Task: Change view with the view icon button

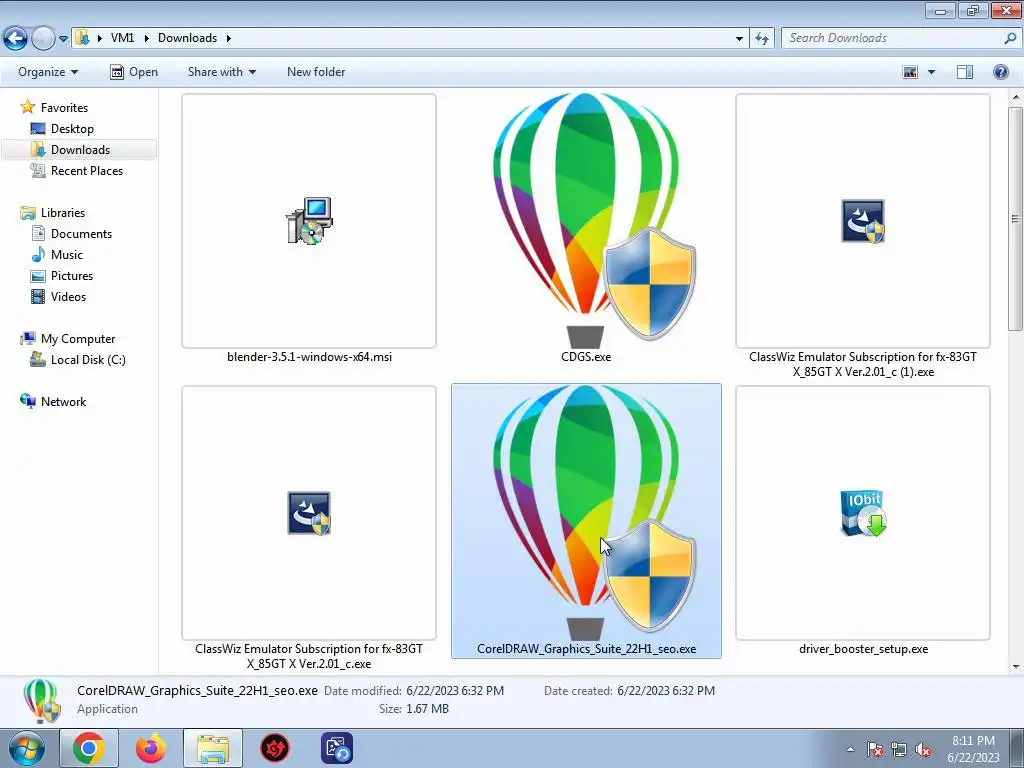Action: [910, 72]
